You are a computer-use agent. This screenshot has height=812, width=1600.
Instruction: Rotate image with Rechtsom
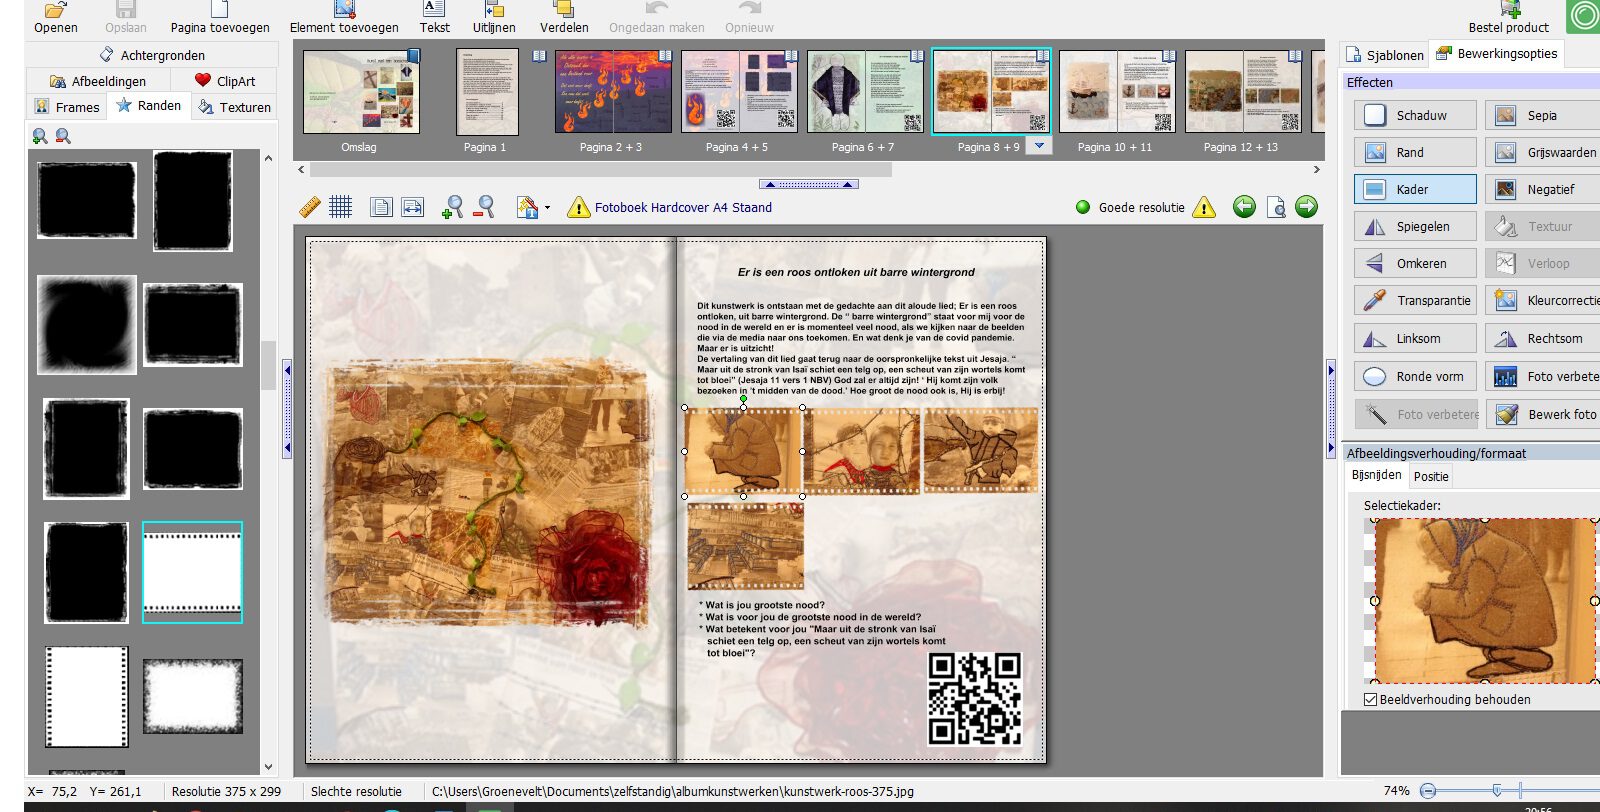tap(1543, 338)
